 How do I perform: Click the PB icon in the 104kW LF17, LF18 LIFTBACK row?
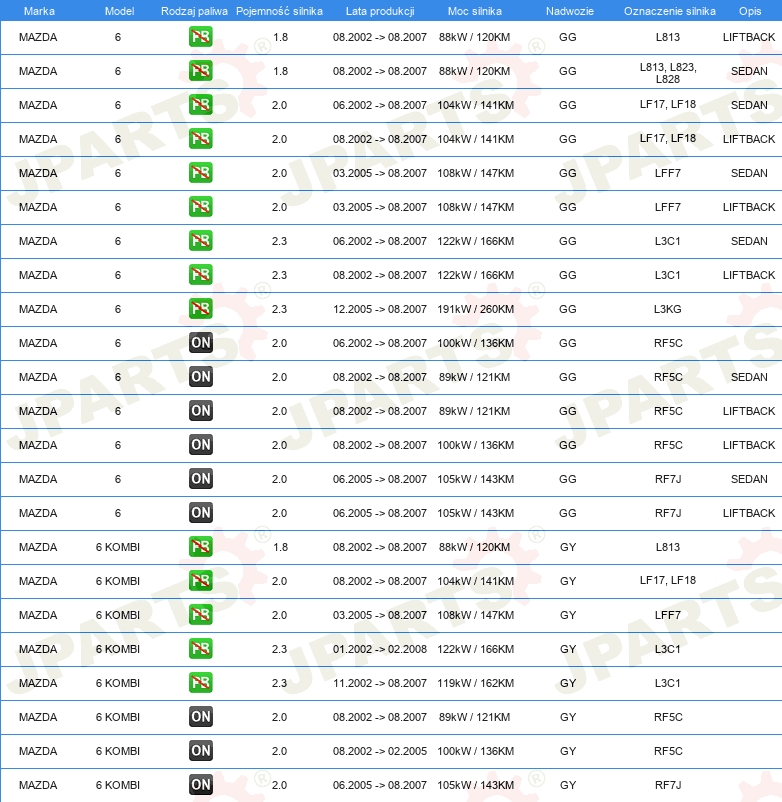(200, 139)
